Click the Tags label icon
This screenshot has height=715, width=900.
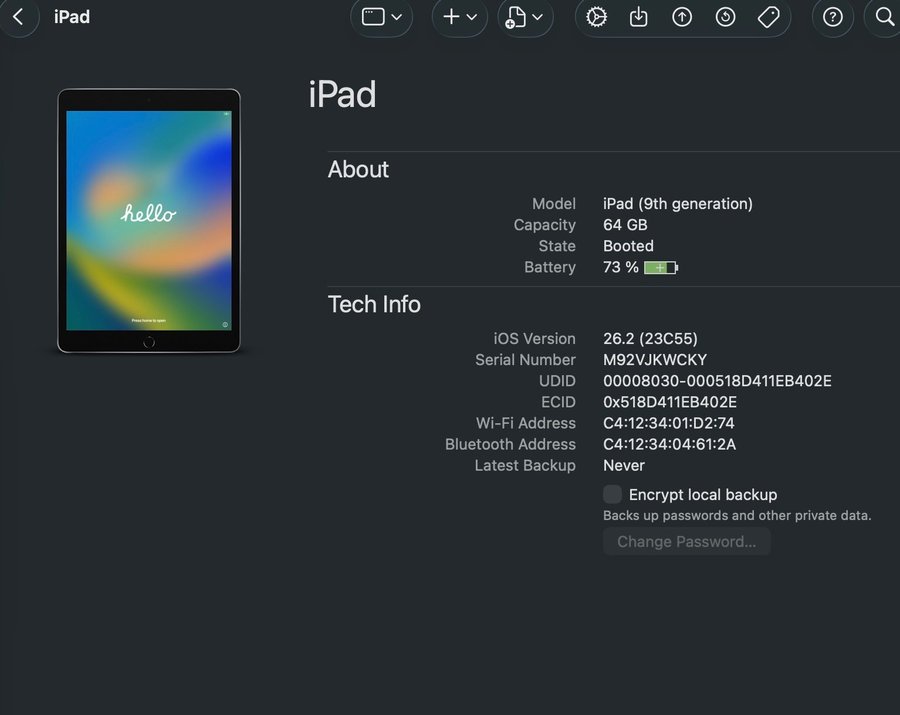768,17
